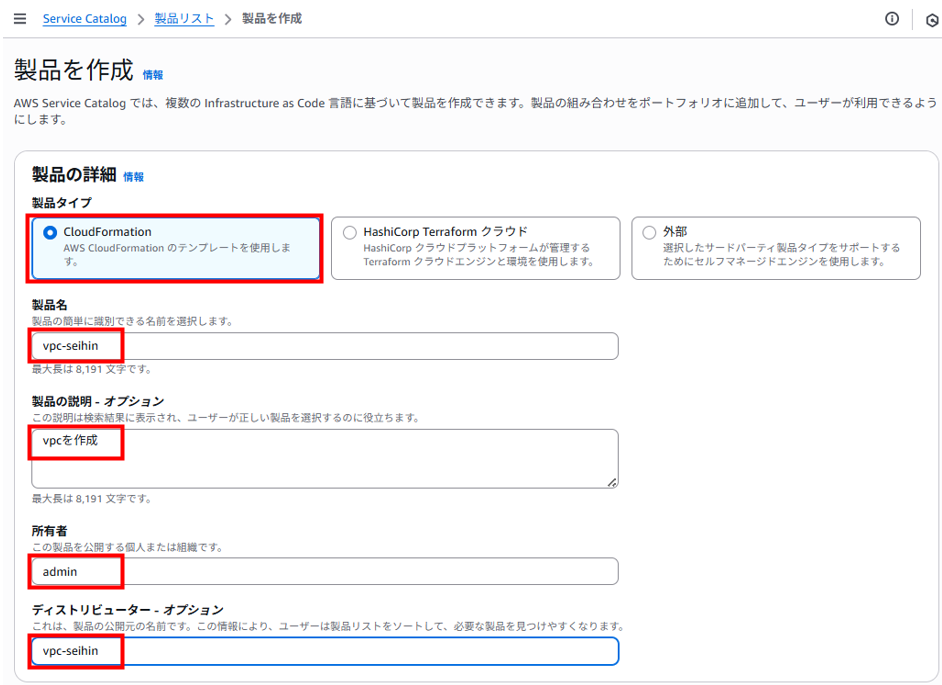The image size is (942, 685).
Task: Open the 製品リスト breadcrumb link
Action: point(184,19)
